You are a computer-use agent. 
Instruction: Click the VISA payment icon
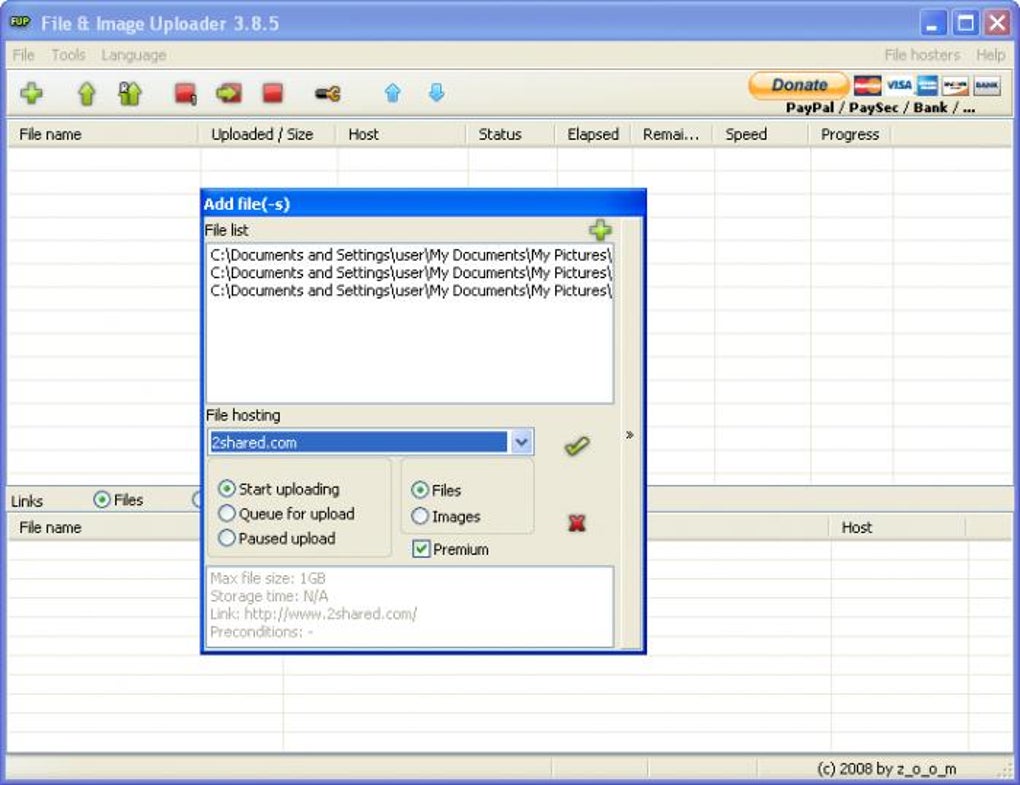(898, 85)
